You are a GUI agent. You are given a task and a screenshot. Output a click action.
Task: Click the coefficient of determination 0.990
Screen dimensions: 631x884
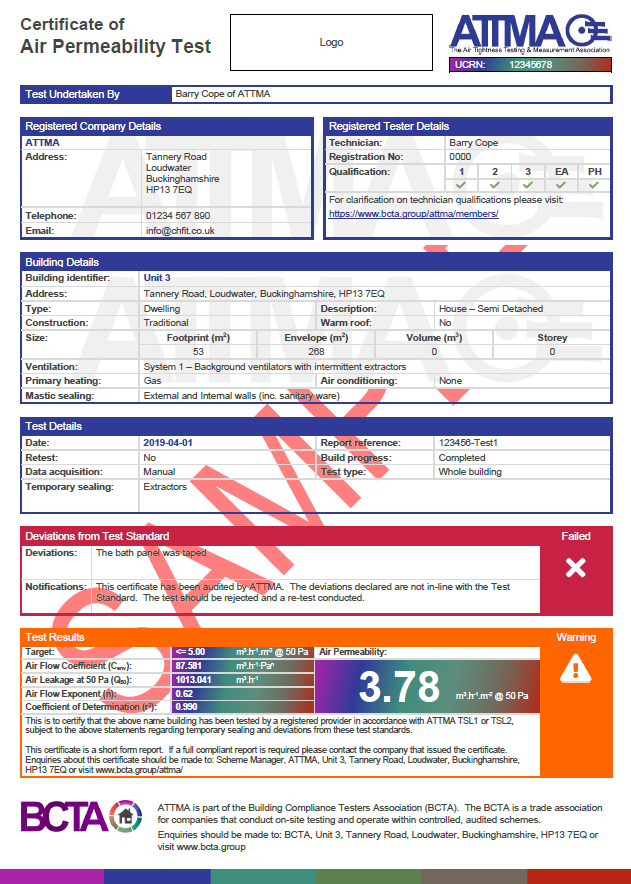(186, 706)
